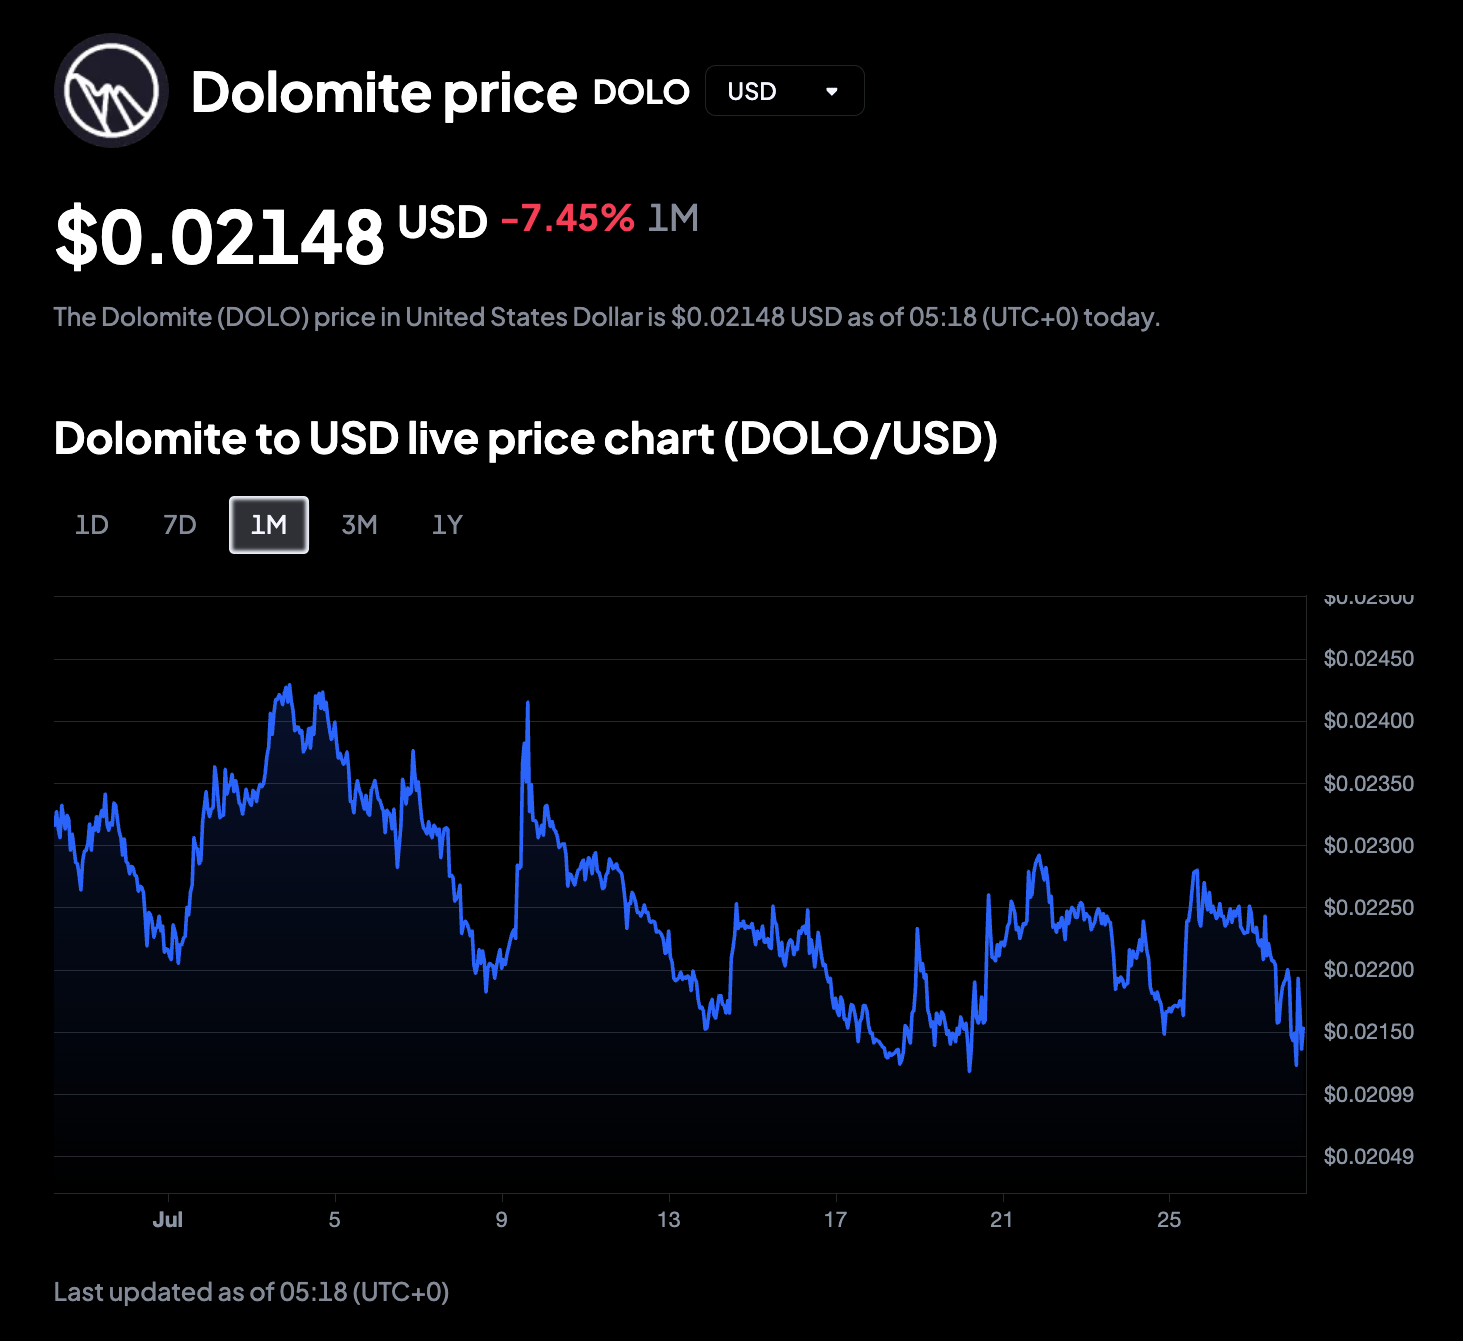Select the 1M chart range tab
The image size is (1463, 1341).
pos(269,525)
